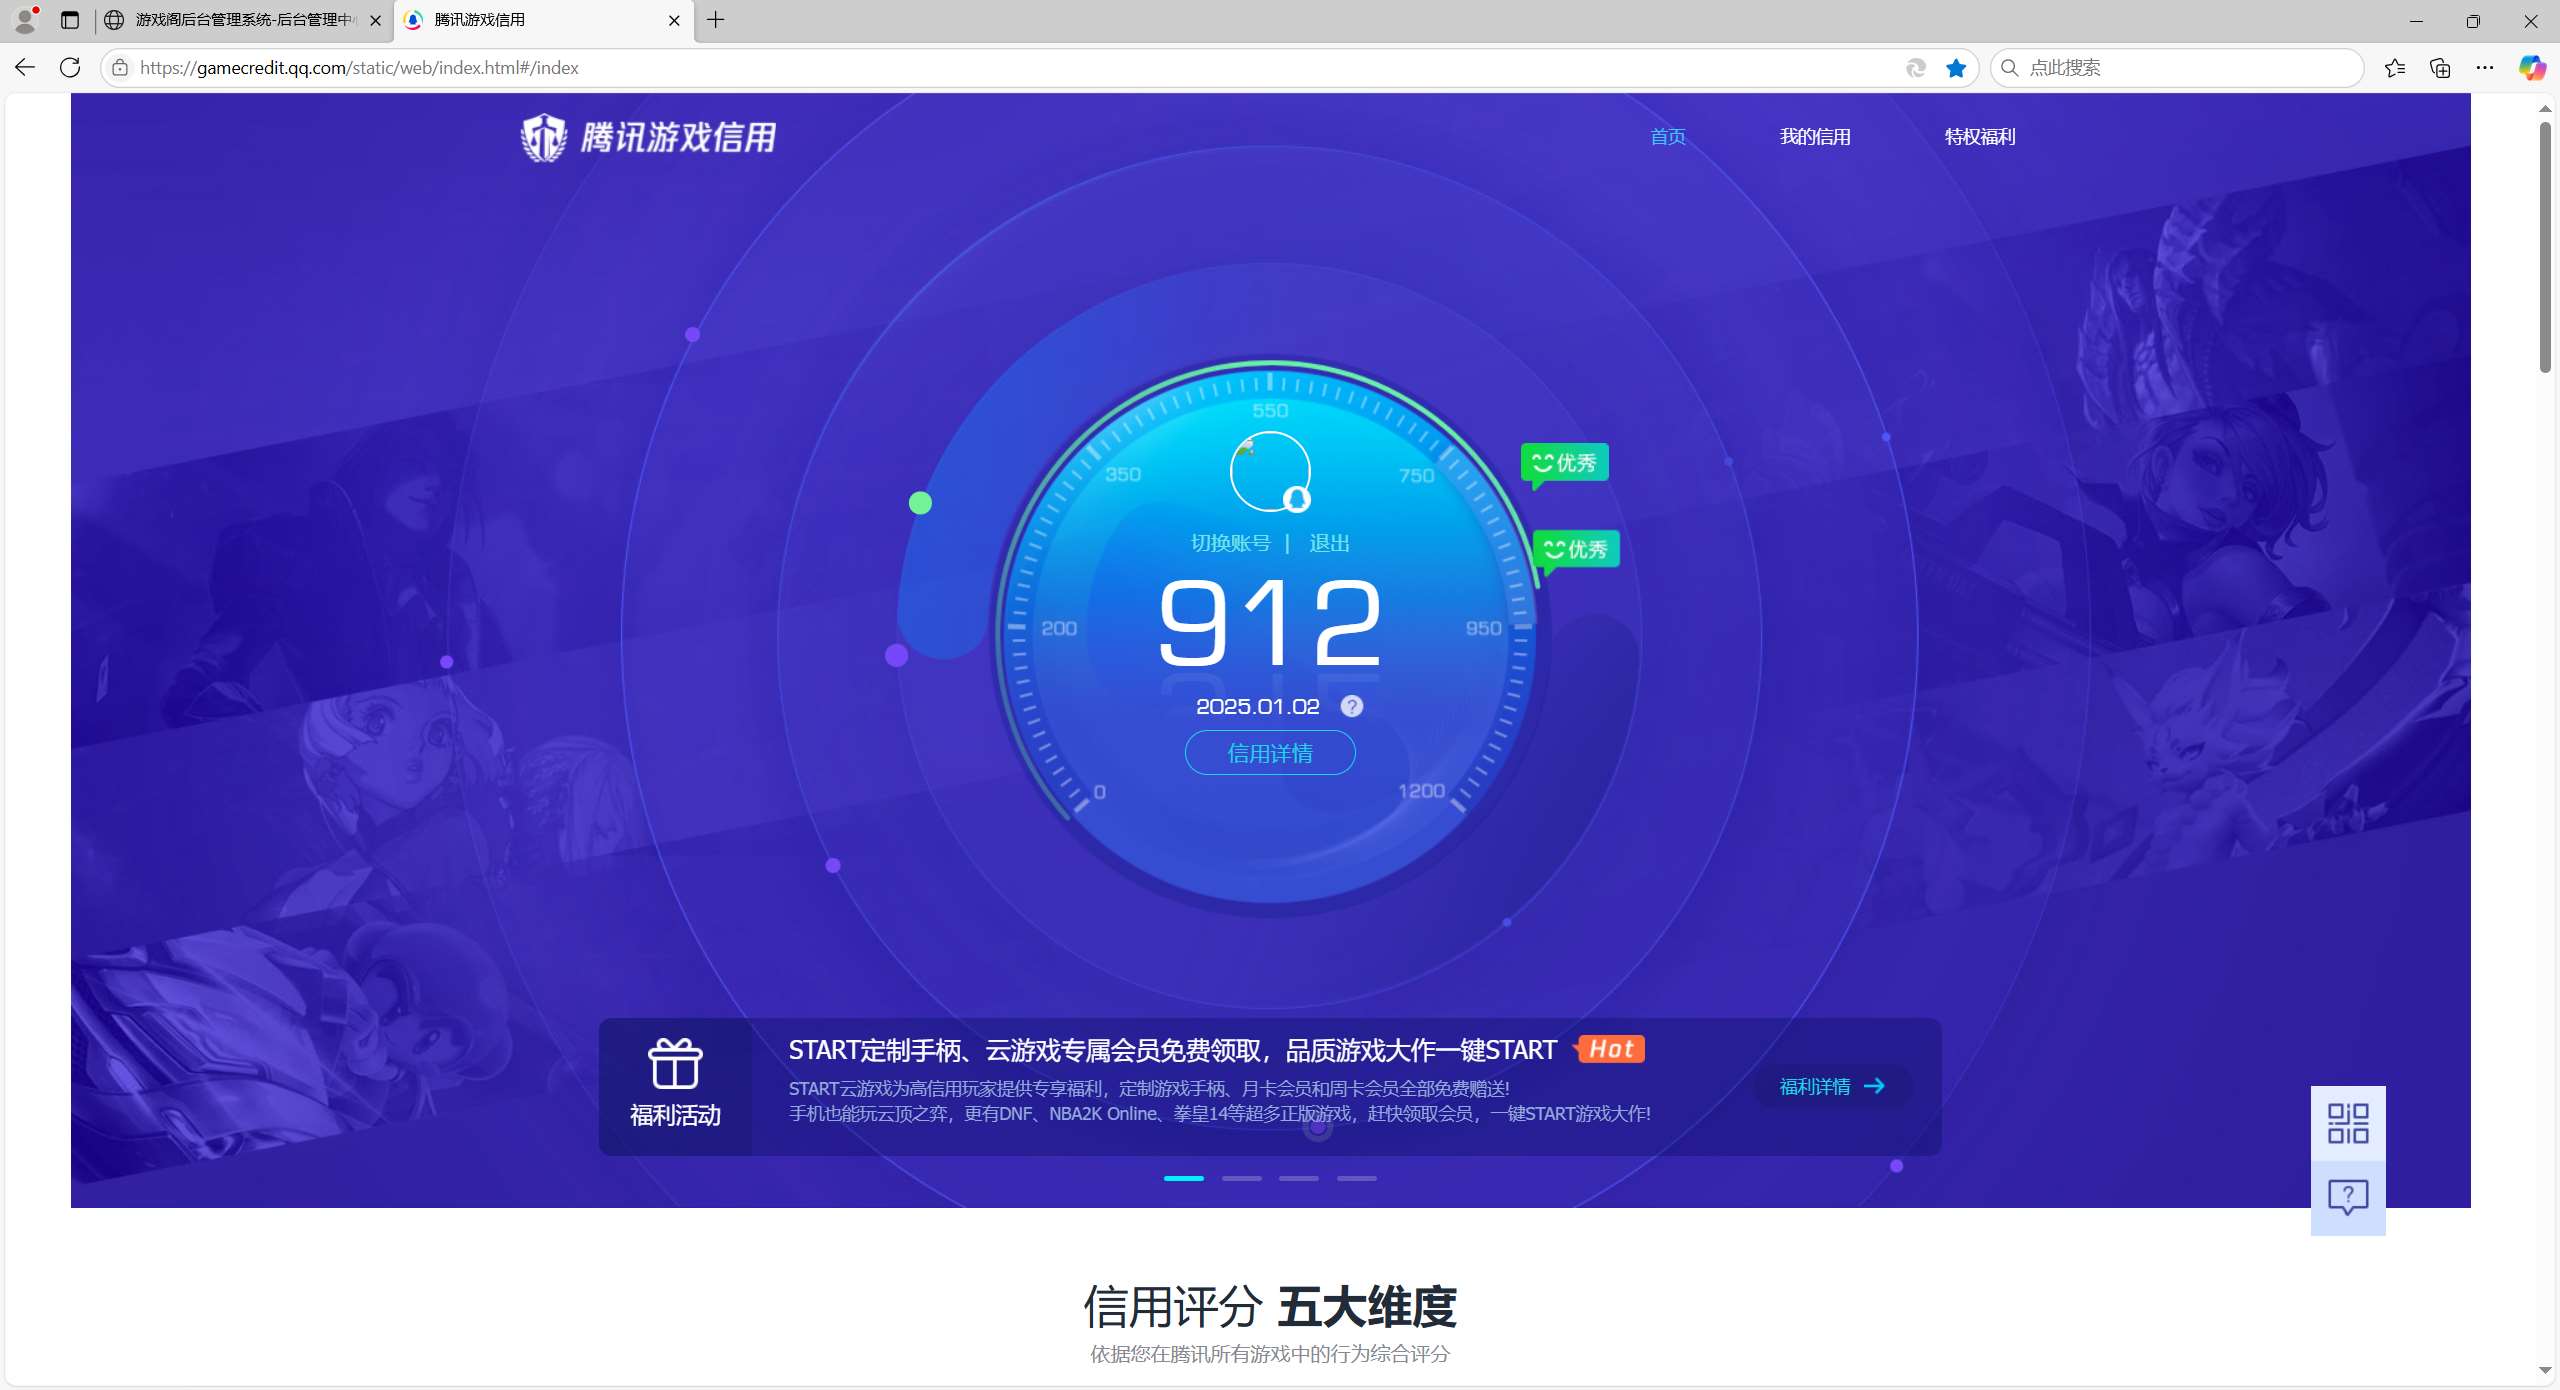Image resolution: width=2560 pixels, height=1390 pixels.
Task: Select the second banner carousel indicator
Action: [1242, 1179]
